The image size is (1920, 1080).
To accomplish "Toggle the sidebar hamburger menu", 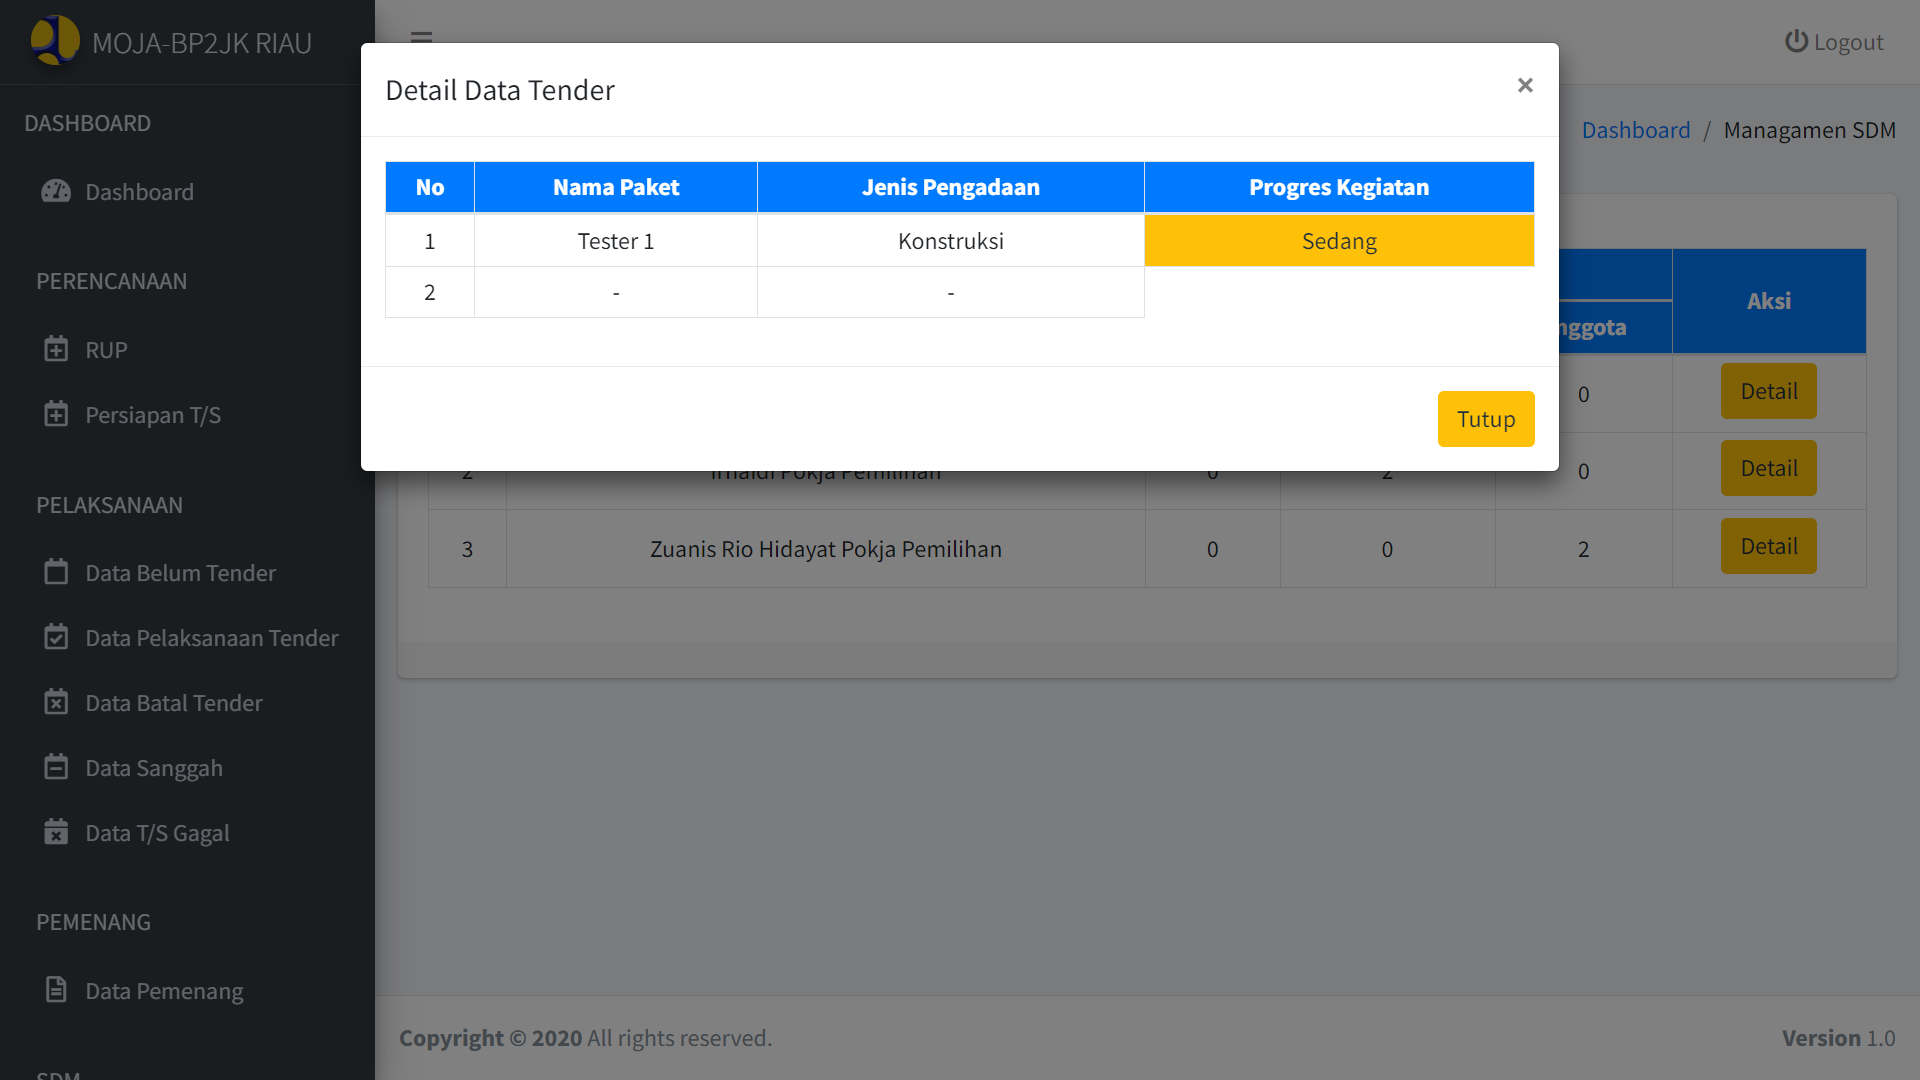I will tap(421, 37).
